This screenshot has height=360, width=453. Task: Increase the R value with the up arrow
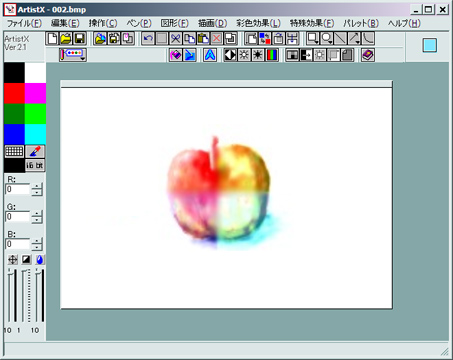click(37, 186)
